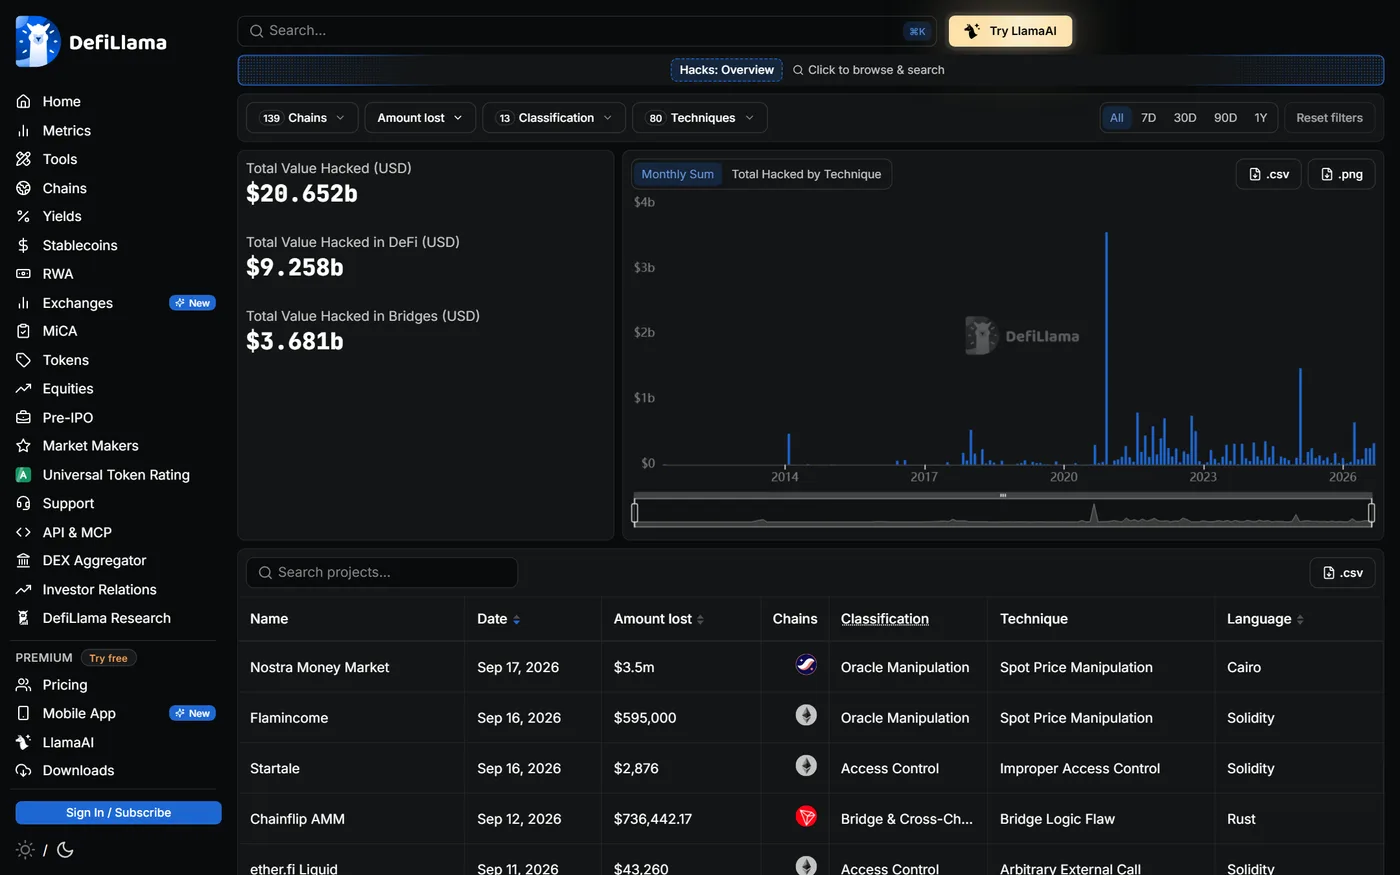Select the 1Y time range
This screenshot has width=1400, height=875.
[1261, 118]
